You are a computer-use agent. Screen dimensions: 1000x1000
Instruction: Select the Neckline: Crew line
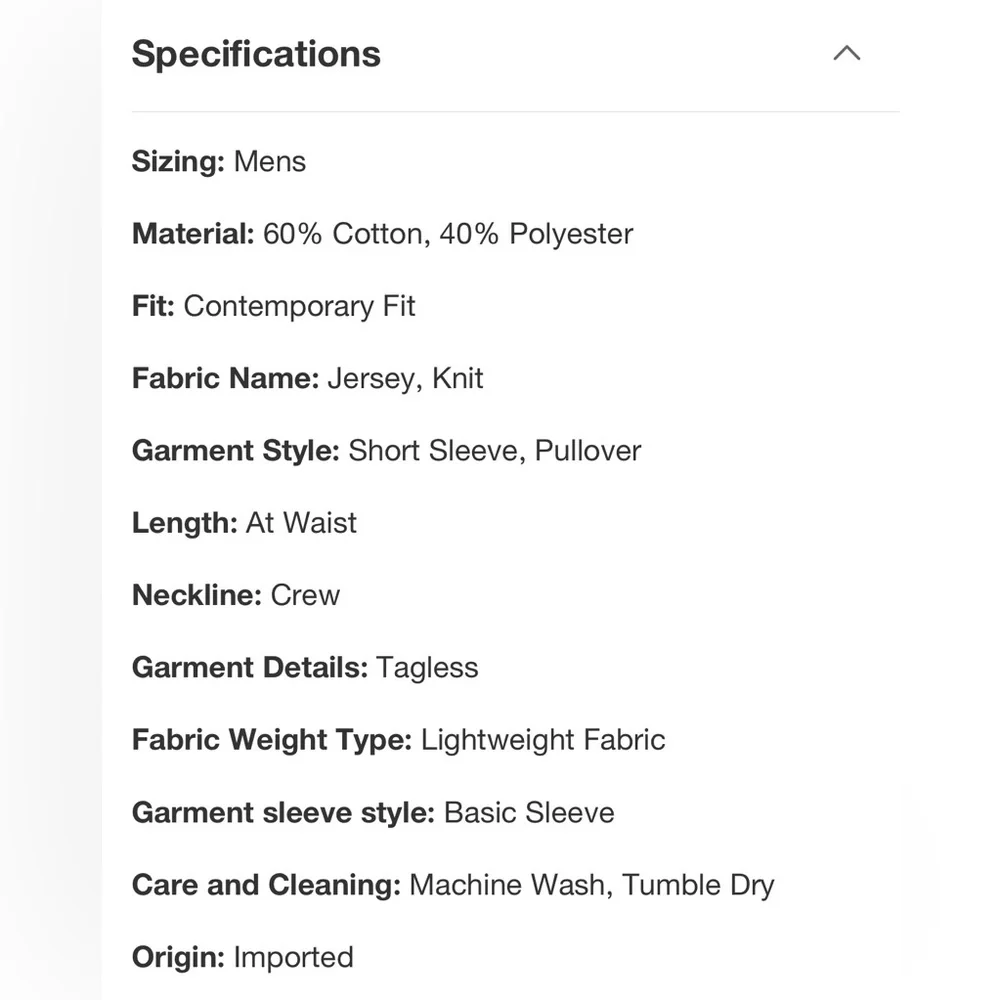236,595
